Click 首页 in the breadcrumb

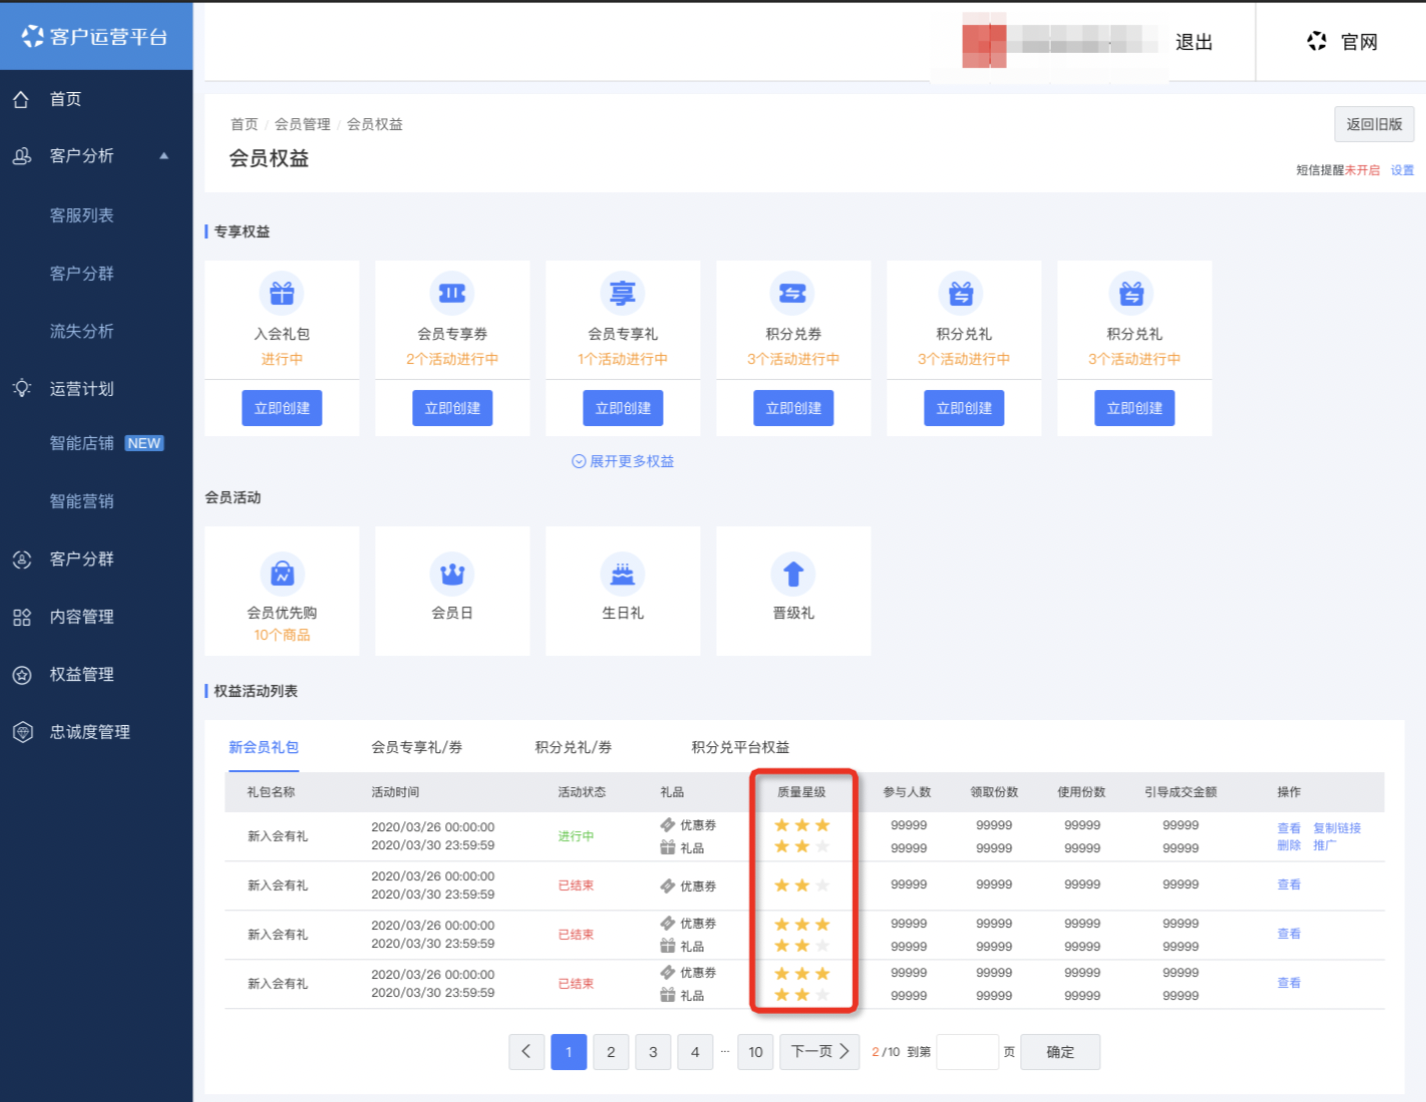pos(244,124)
